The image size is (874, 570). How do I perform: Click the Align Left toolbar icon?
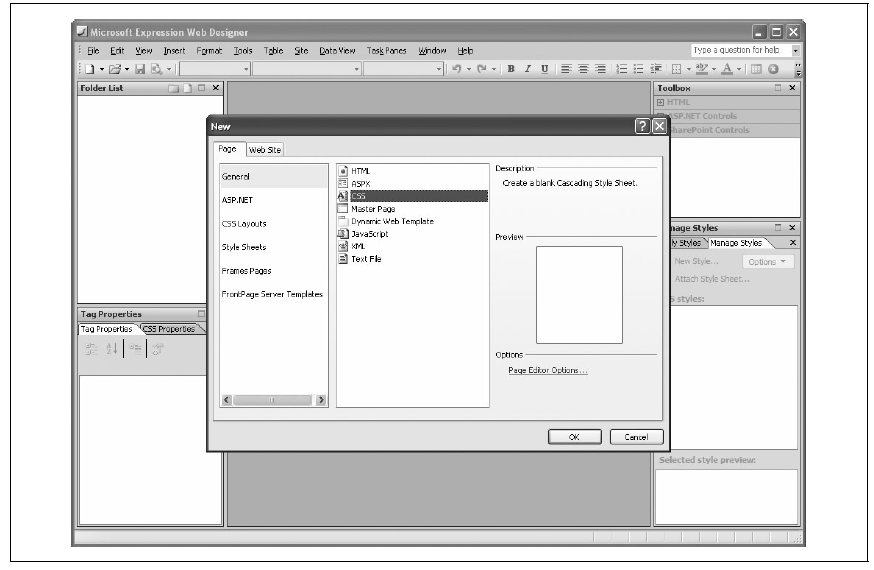click(566, 69)
